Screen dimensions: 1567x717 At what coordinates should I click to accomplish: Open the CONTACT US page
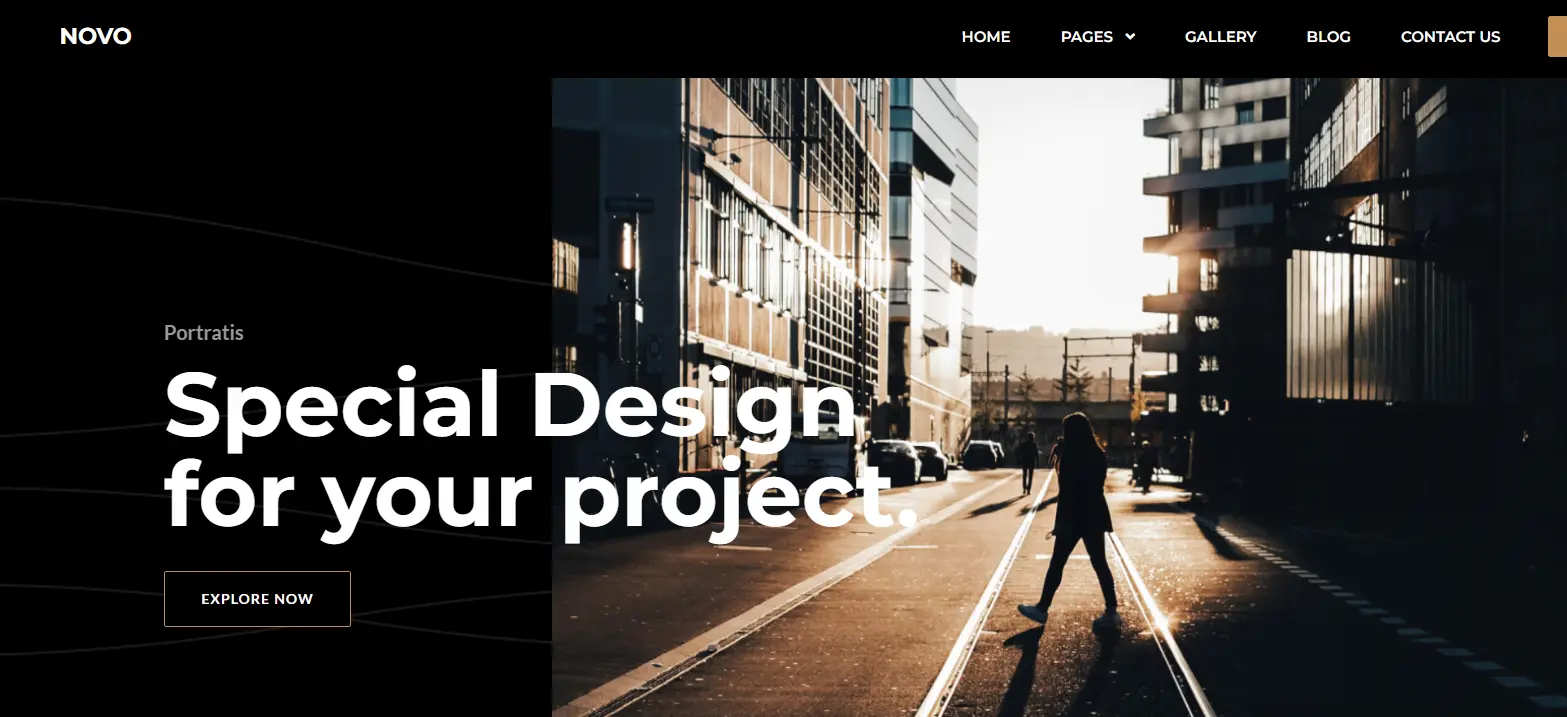1450,37
